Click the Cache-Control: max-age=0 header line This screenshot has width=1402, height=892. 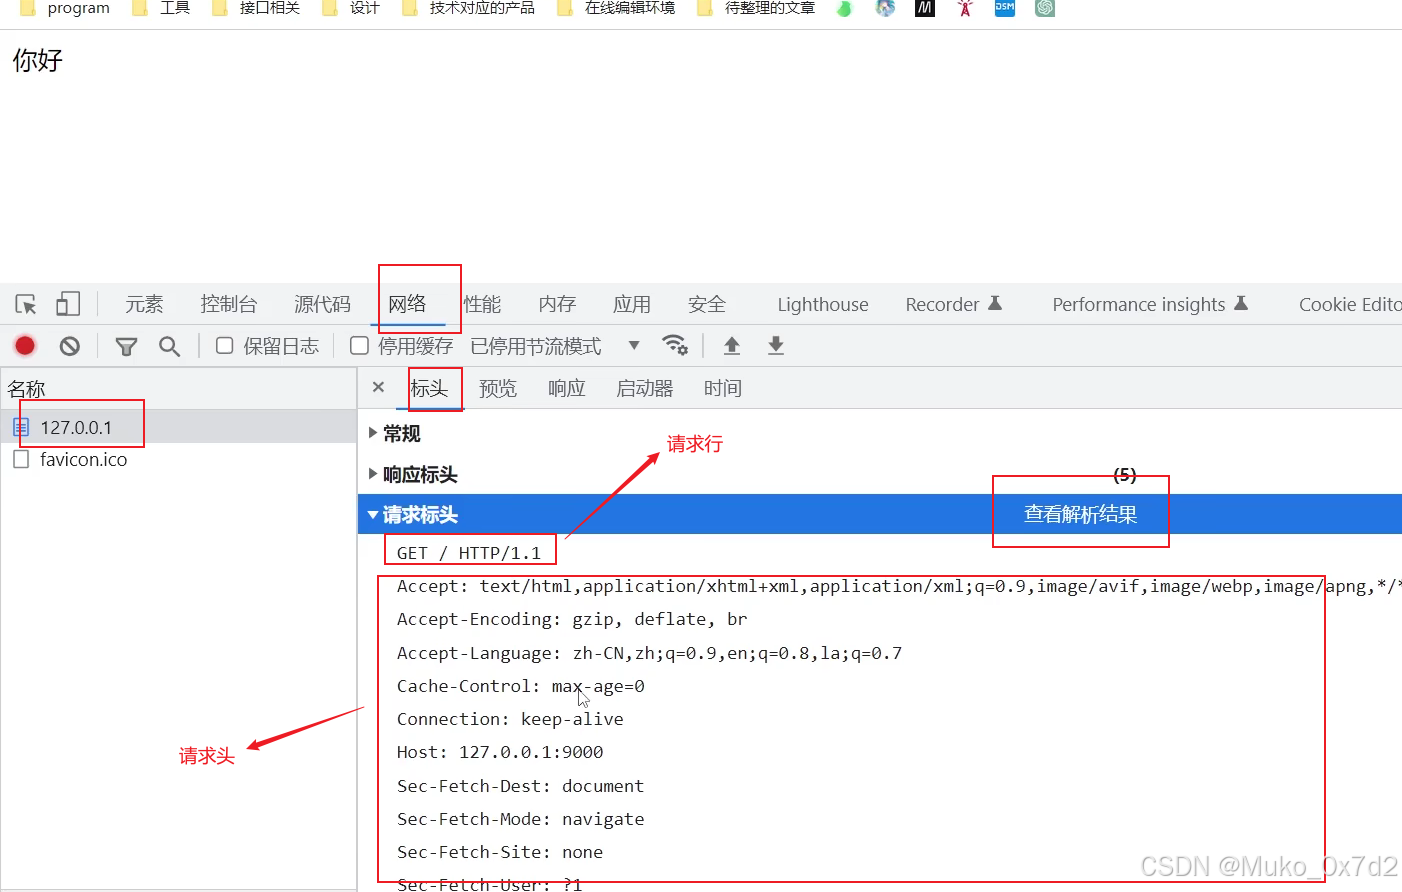pyautogui.click(x=520, y=686)
